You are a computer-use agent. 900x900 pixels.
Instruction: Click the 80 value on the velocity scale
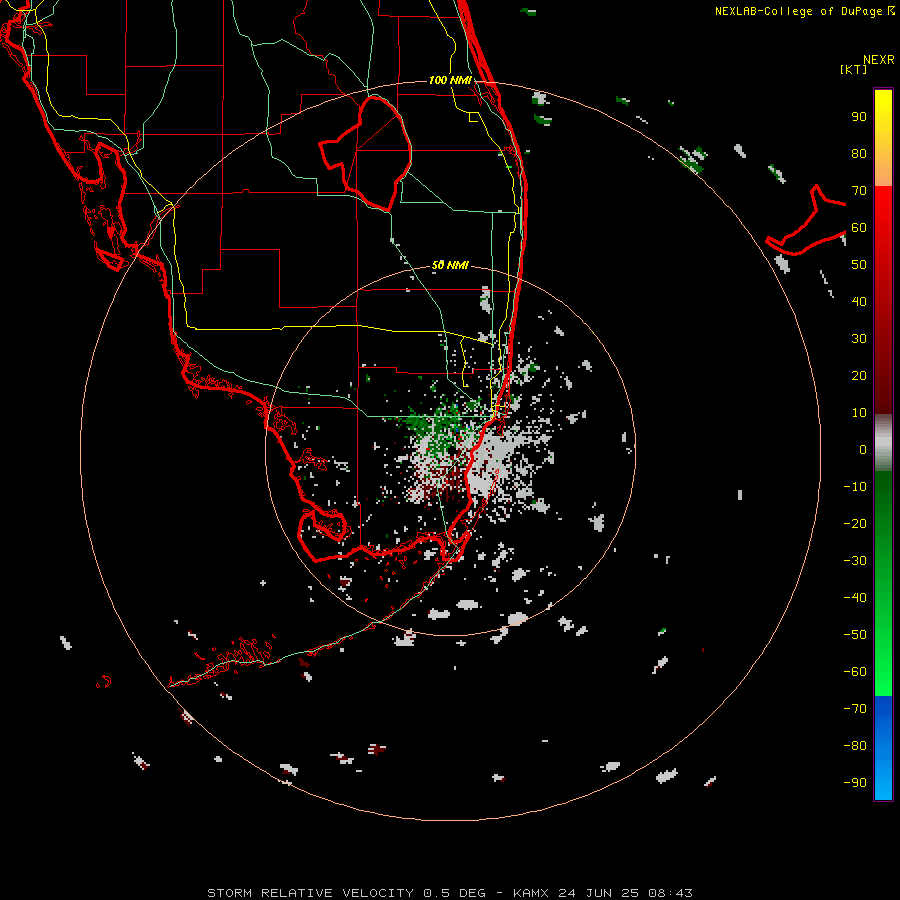coord(859,154)
